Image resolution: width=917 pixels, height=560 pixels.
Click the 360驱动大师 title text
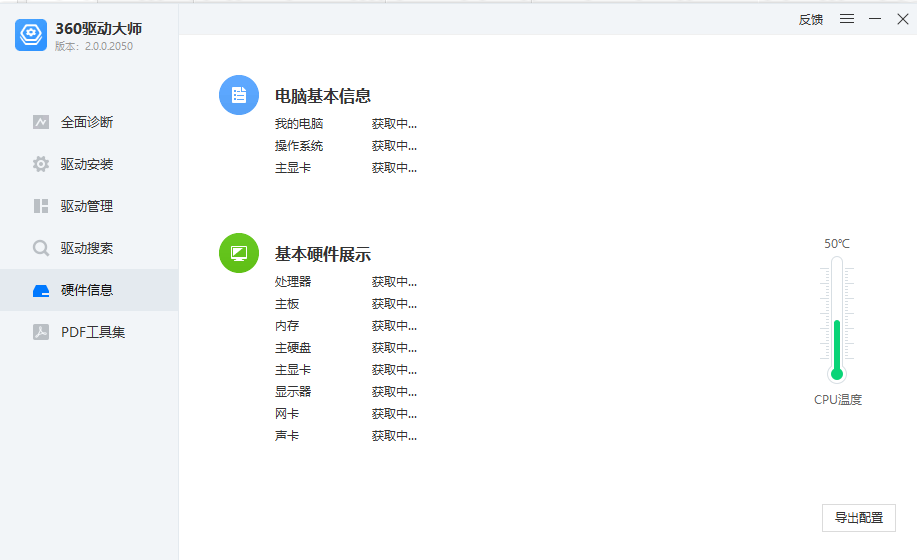pyautogui.click(x=99, y=29)
